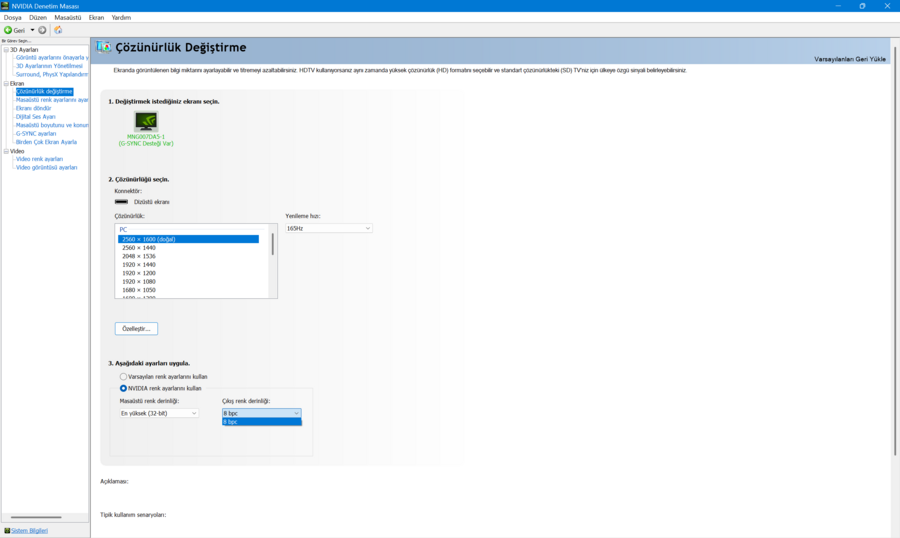Click the grey forward arrow icon
900x538 pixels.
[x=42, y=30]
